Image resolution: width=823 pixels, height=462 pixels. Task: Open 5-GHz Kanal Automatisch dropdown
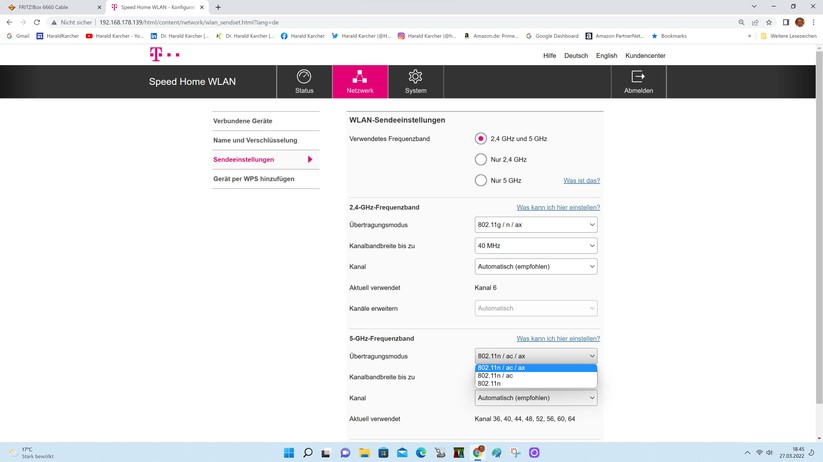click(x=536, y=398)
